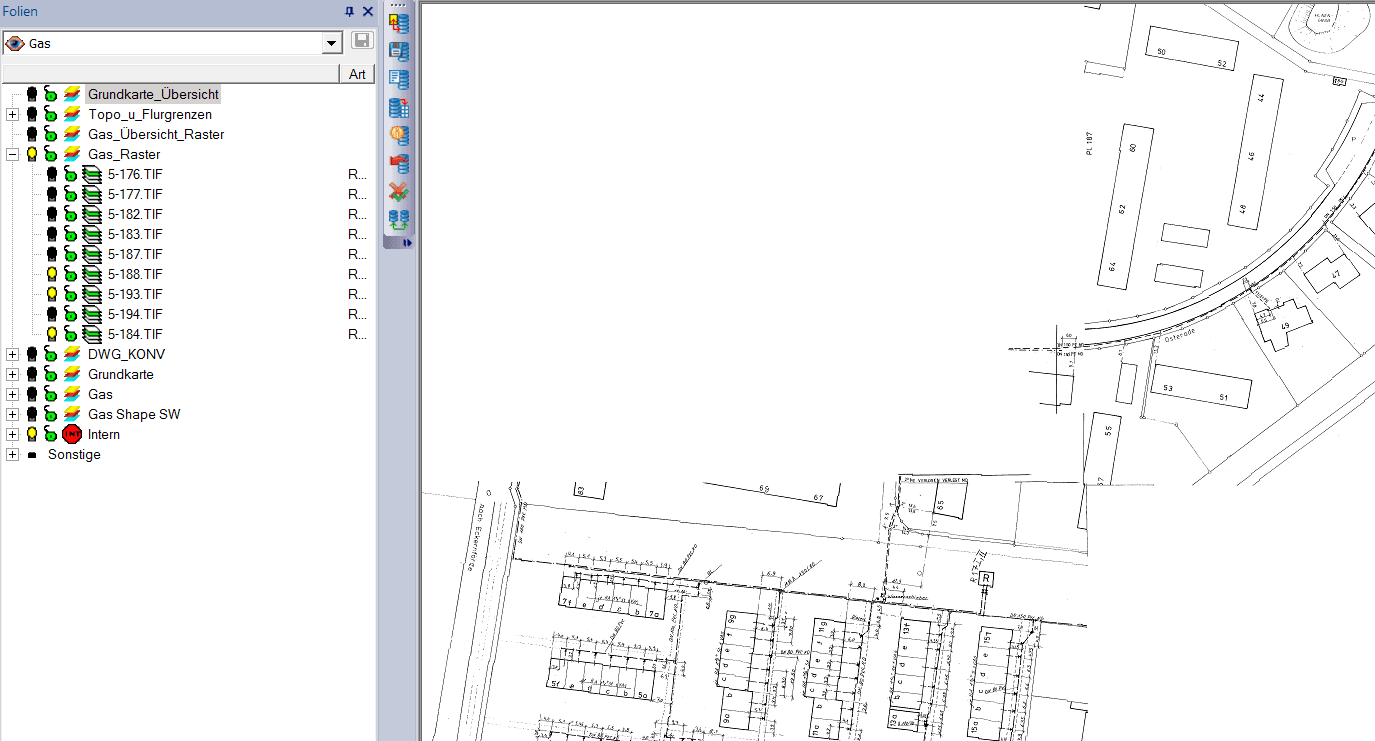
Task: Click the R... Art value for 5-176.TIF
Action: point(357,174)
